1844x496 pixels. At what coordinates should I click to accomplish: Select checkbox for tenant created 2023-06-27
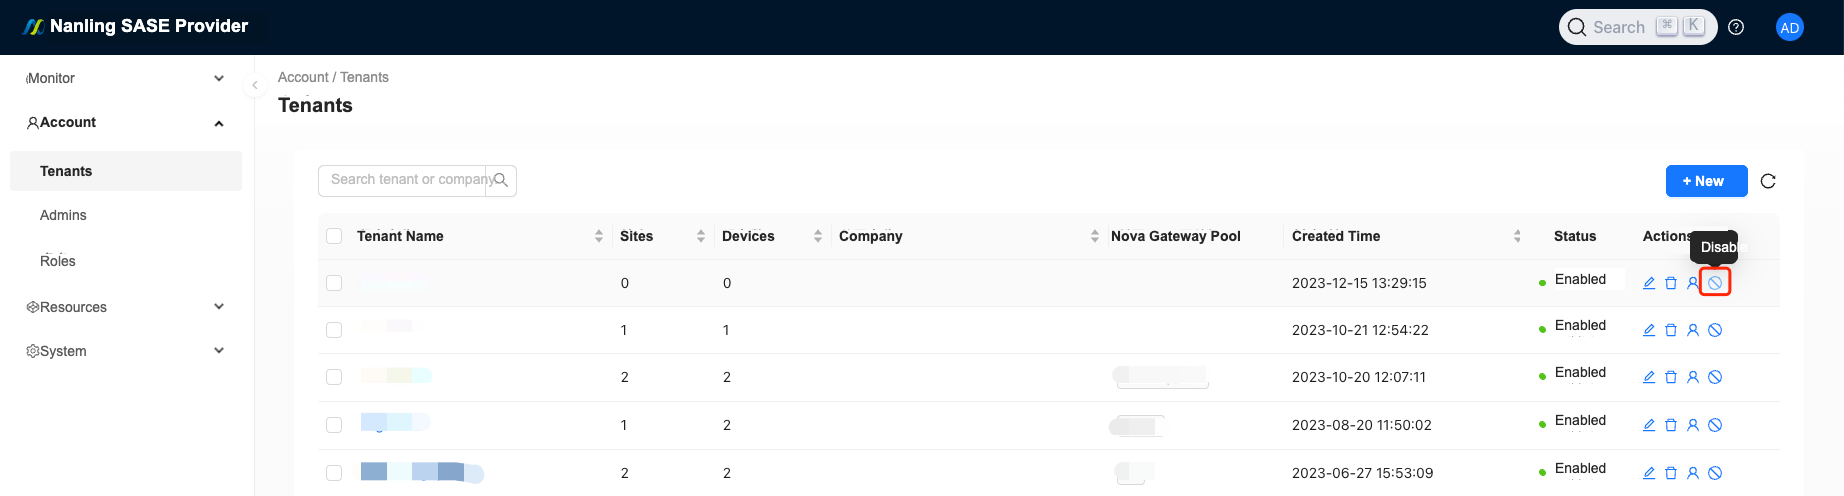click(334, 473)
